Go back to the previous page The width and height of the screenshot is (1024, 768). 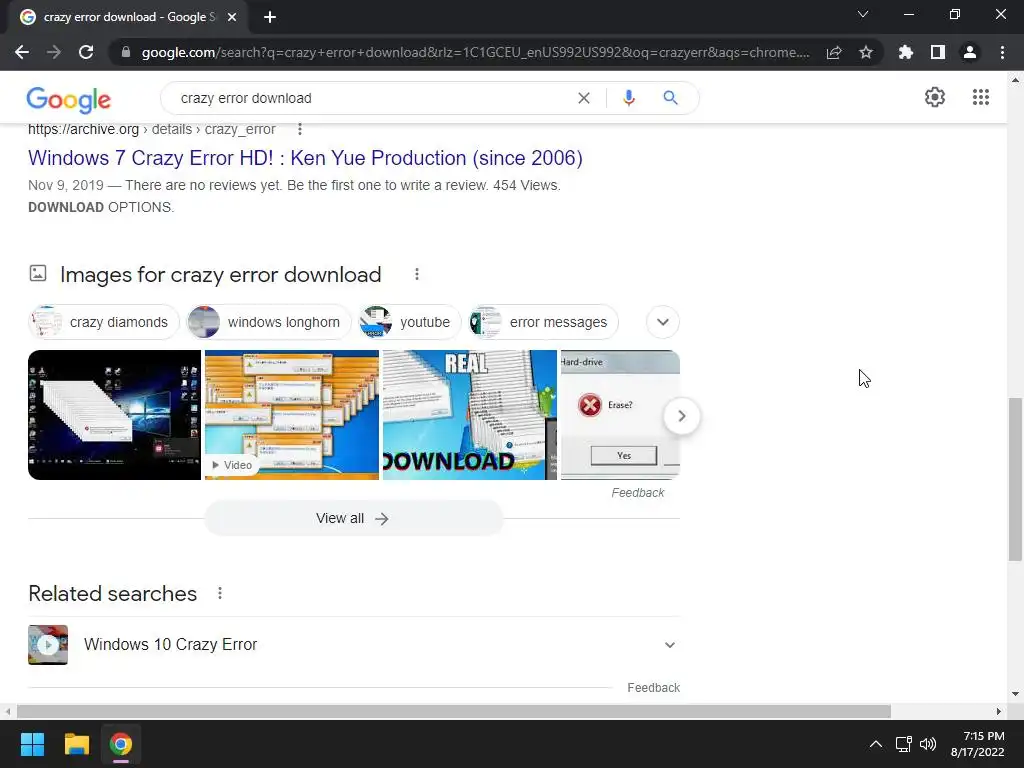pyautogui.click(x=22, y=52)
